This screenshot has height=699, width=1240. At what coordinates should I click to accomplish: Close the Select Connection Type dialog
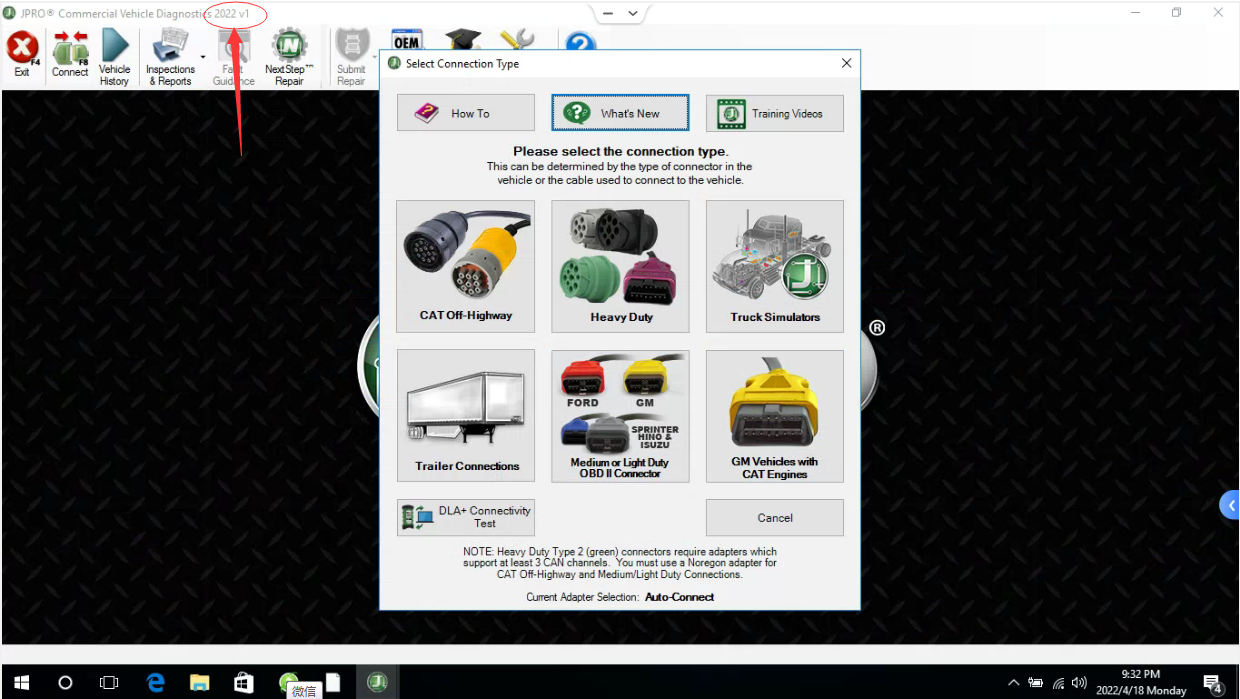click(x=846, y=63)
